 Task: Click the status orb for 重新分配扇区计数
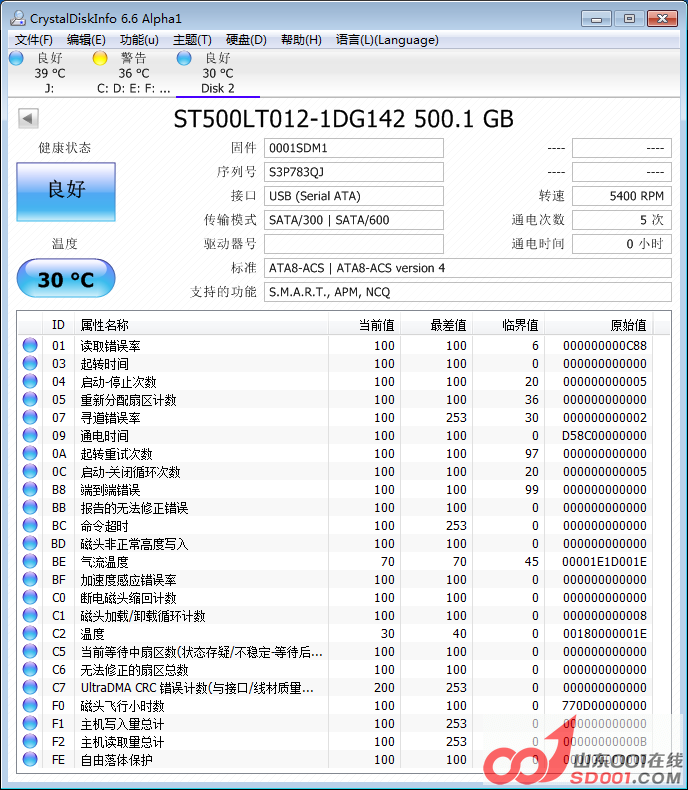coord(30,400)
